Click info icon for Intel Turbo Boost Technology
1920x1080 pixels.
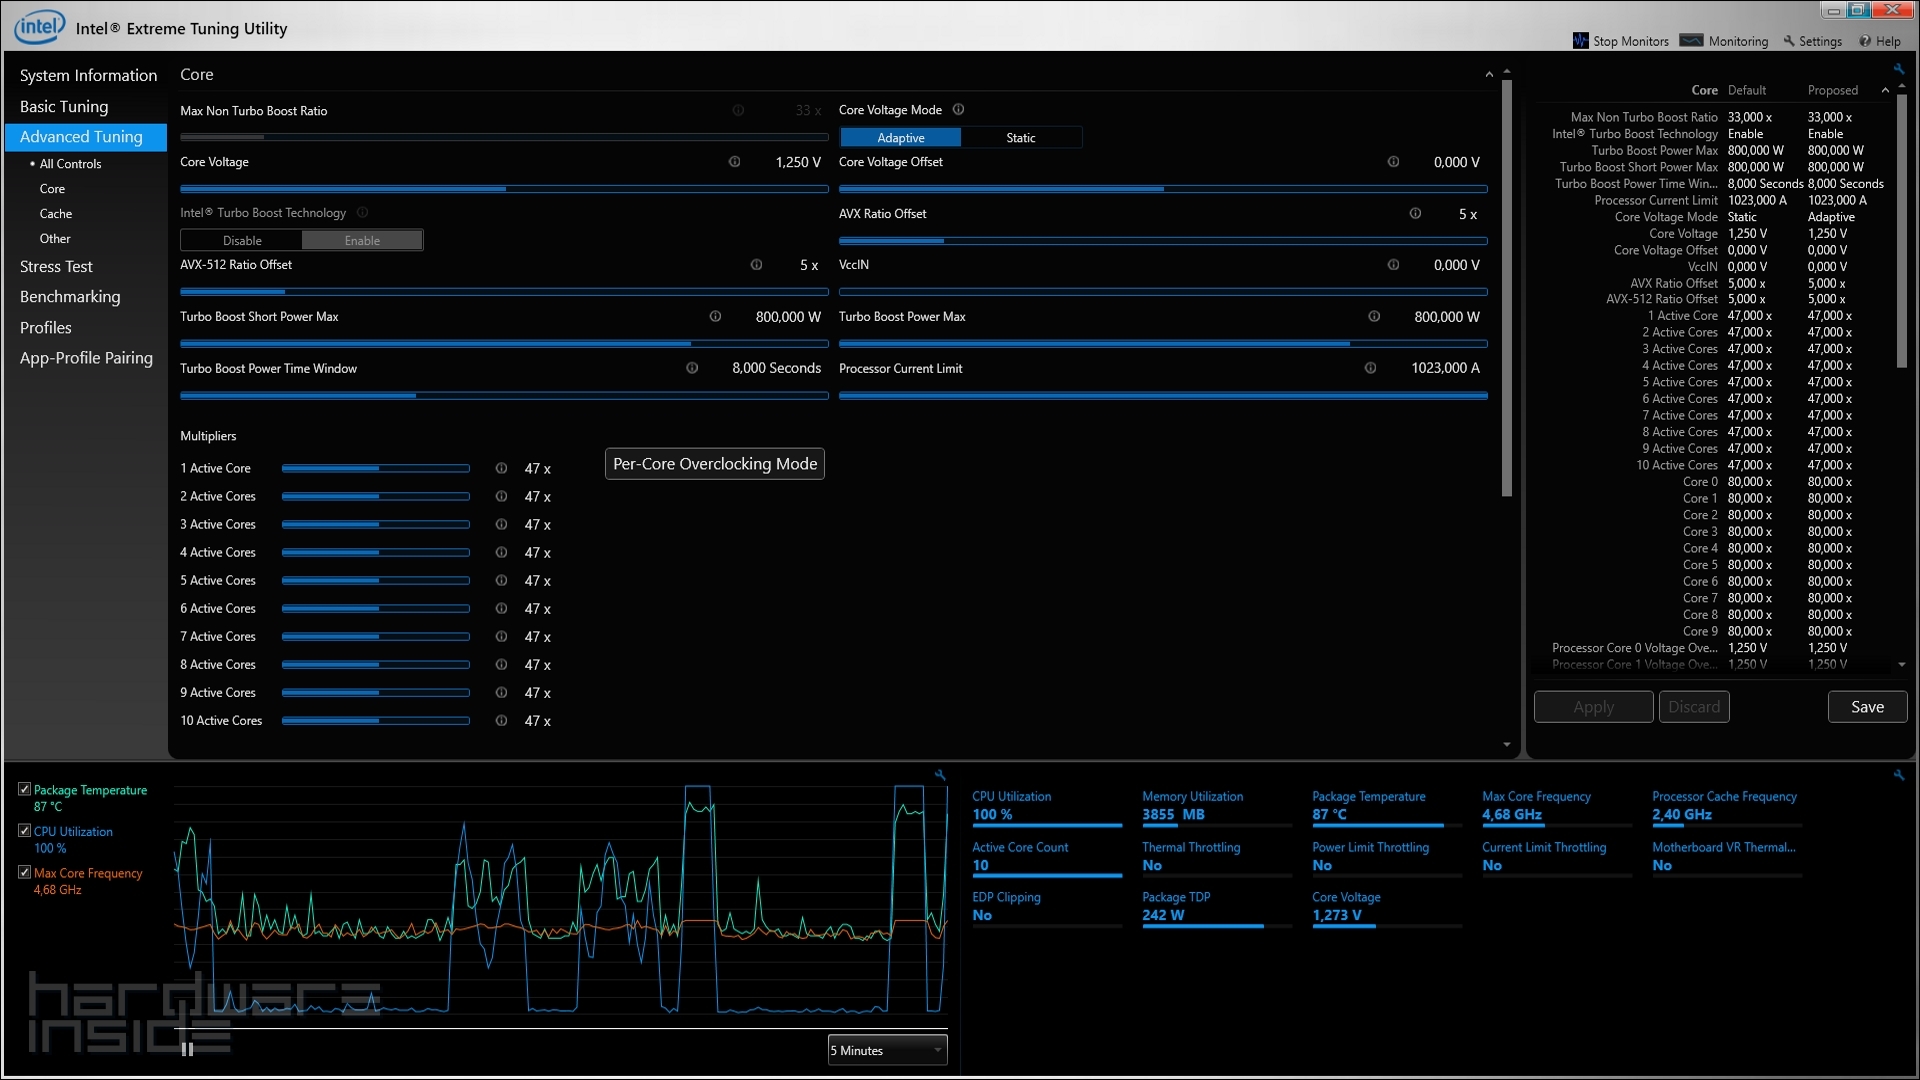click(x=363, y=213)
